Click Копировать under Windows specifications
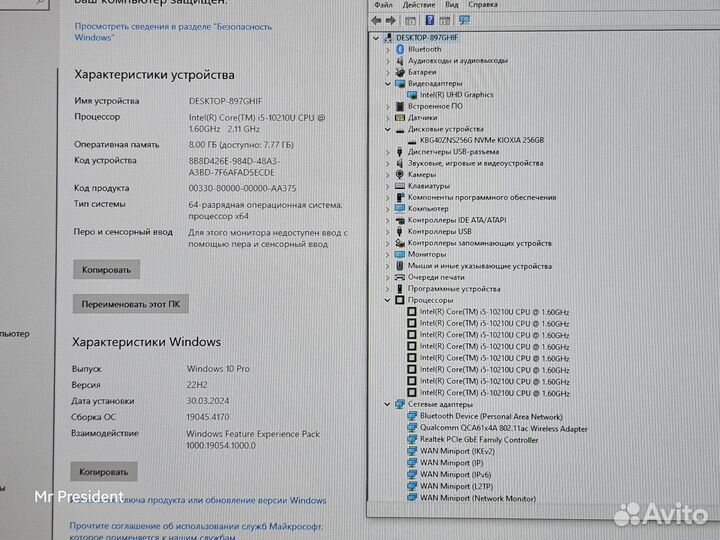 [x=104, y=472]
